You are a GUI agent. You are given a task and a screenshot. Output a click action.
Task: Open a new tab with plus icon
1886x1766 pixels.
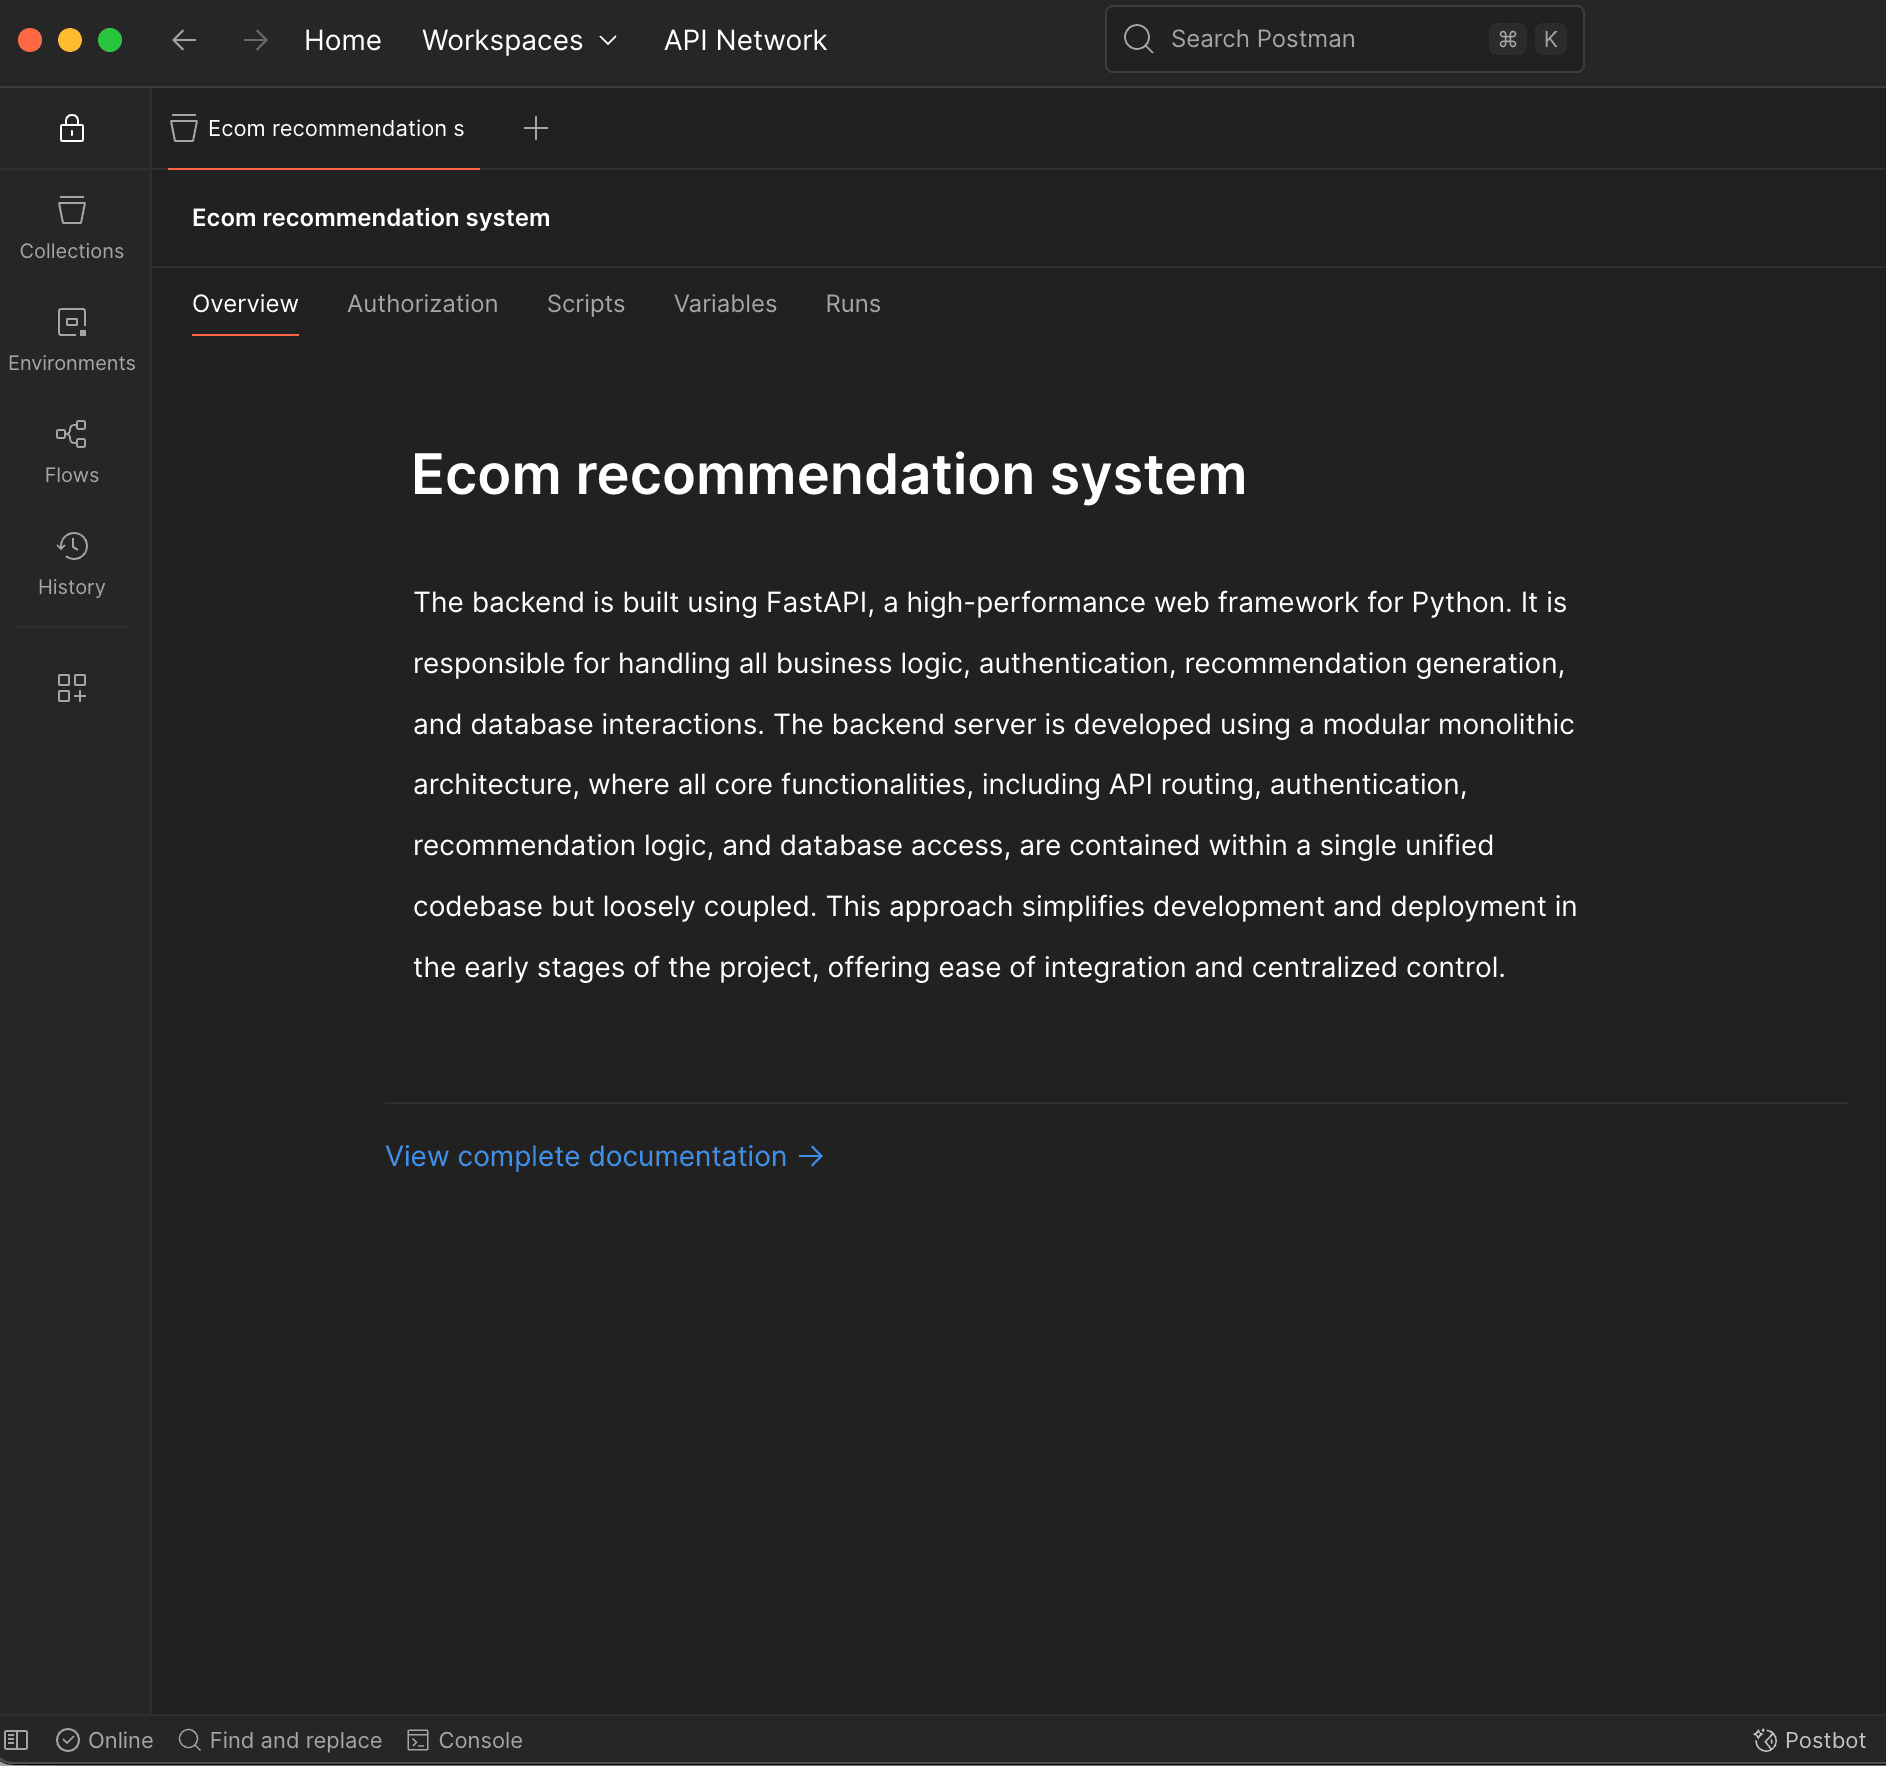point(536,128)
